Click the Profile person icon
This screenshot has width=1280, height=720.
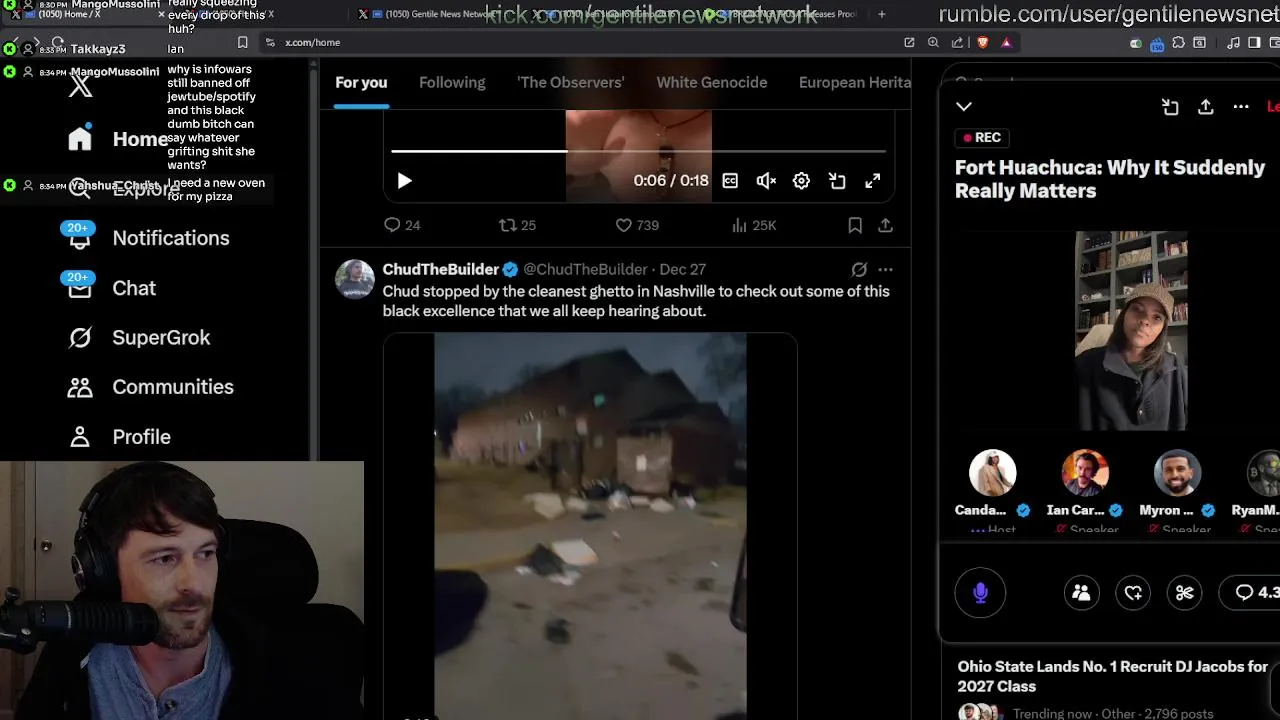pyautogui.click(x=80, y=437)
